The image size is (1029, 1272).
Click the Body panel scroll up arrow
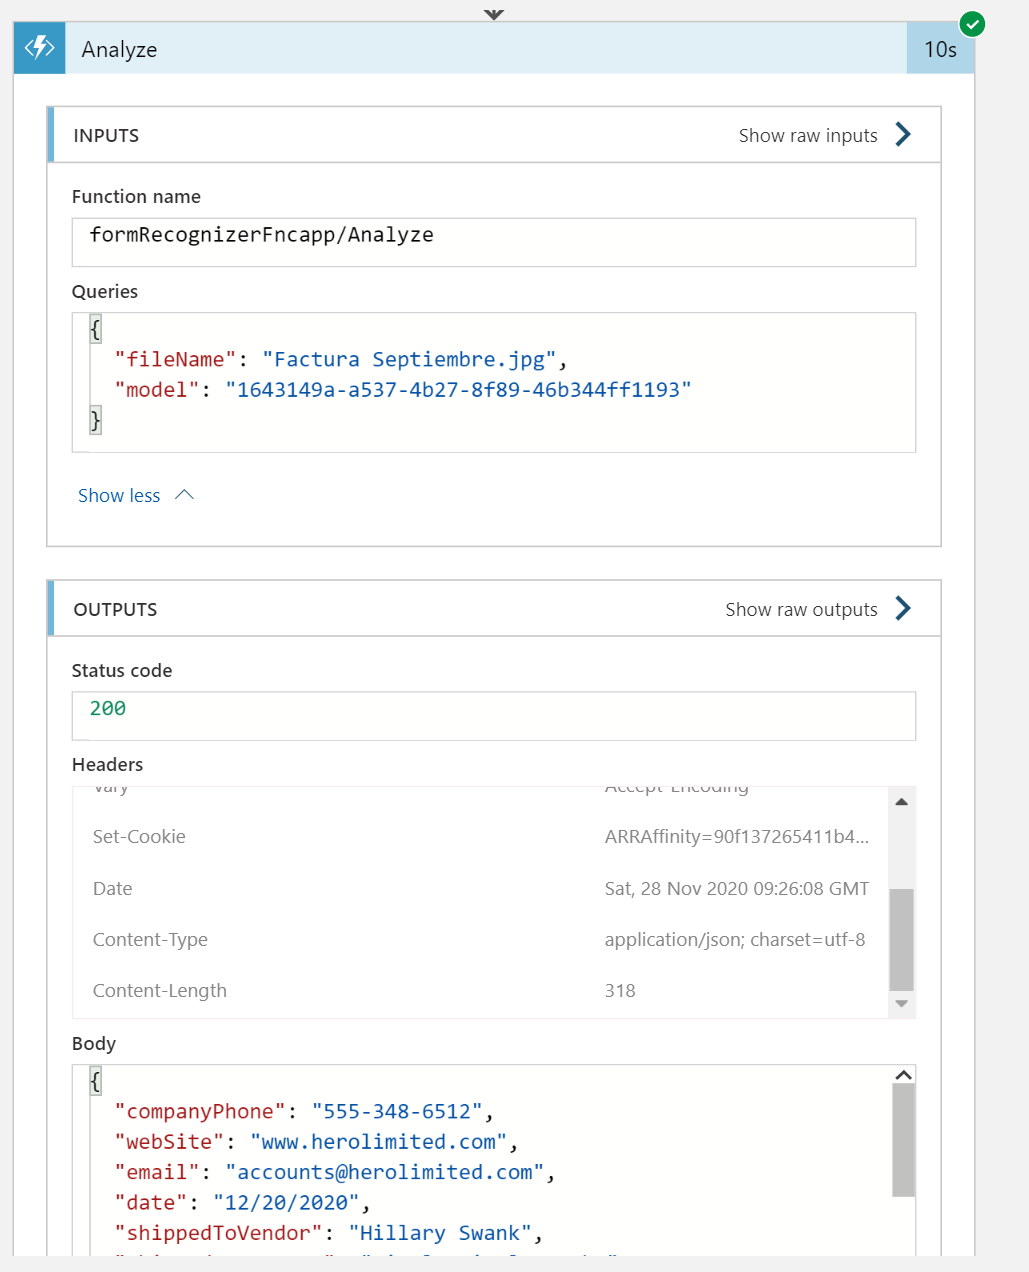tap(903, 1075)
